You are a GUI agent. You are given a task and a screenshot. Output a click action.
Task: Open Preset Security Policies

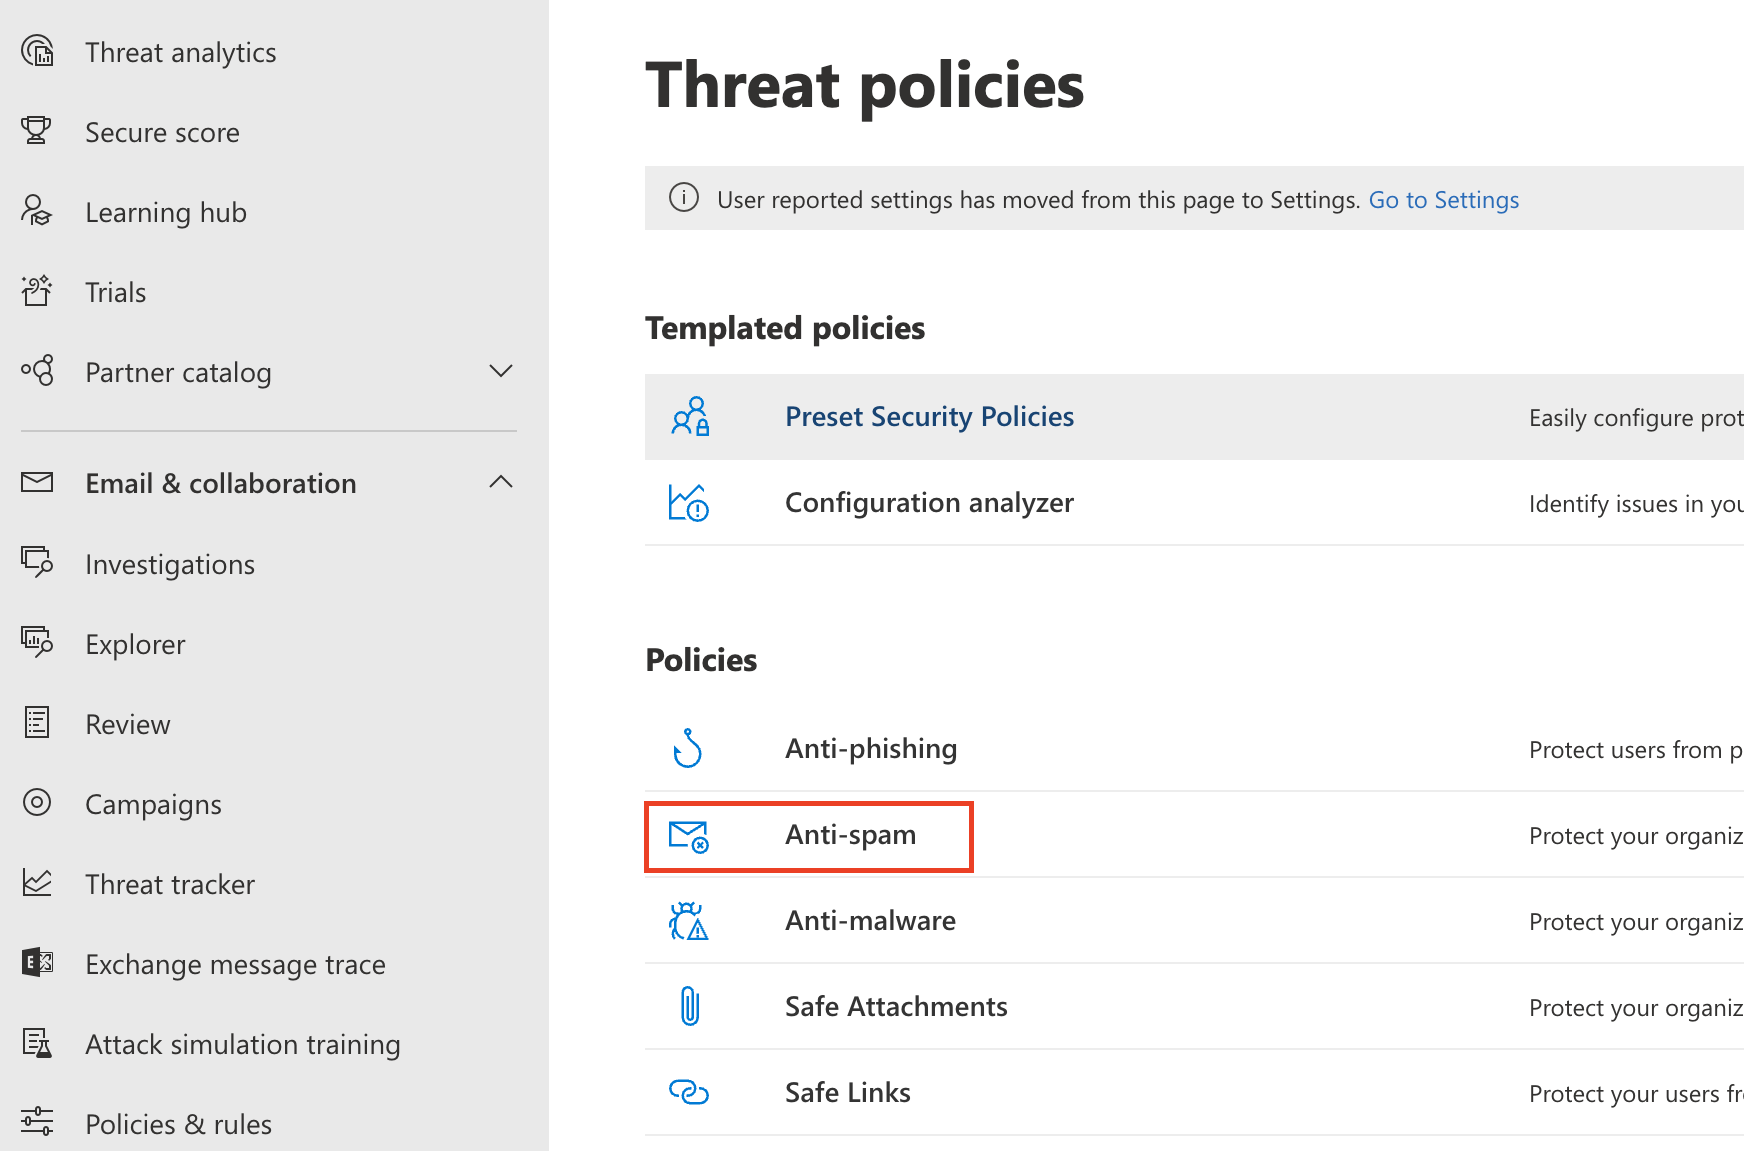click(x=929, y=416)
